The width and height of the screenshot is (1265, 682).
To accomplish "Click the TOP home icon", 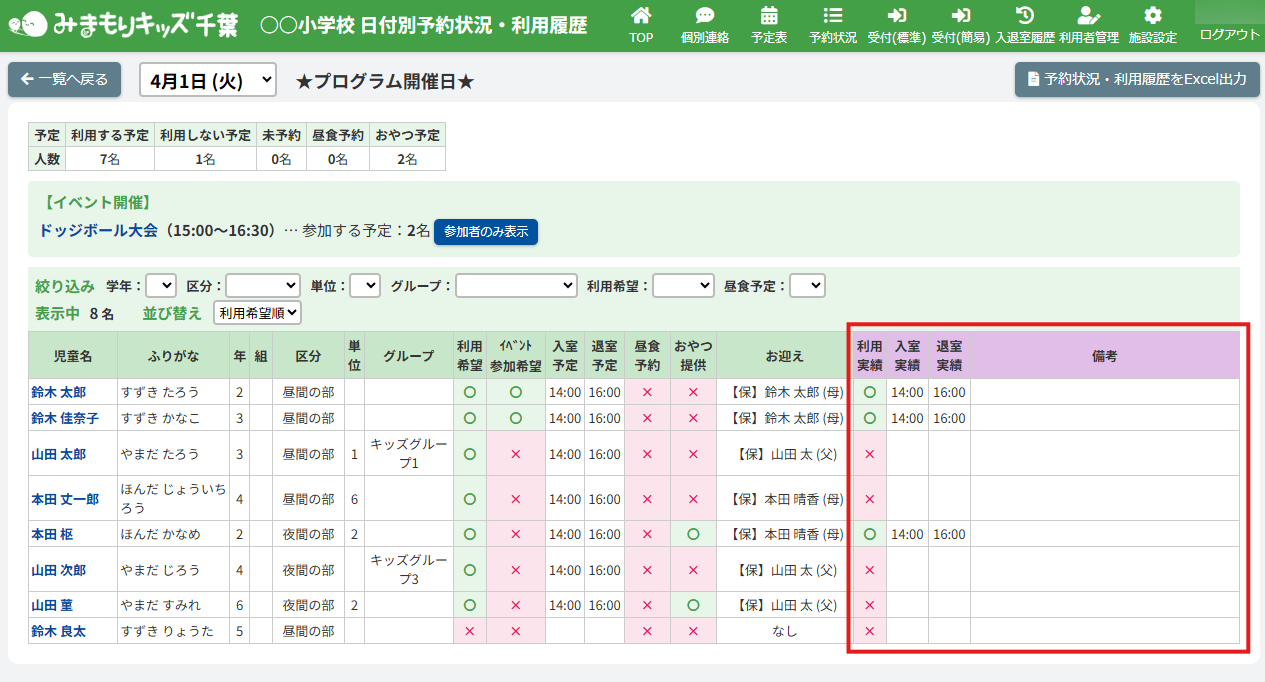I will 641,16.
